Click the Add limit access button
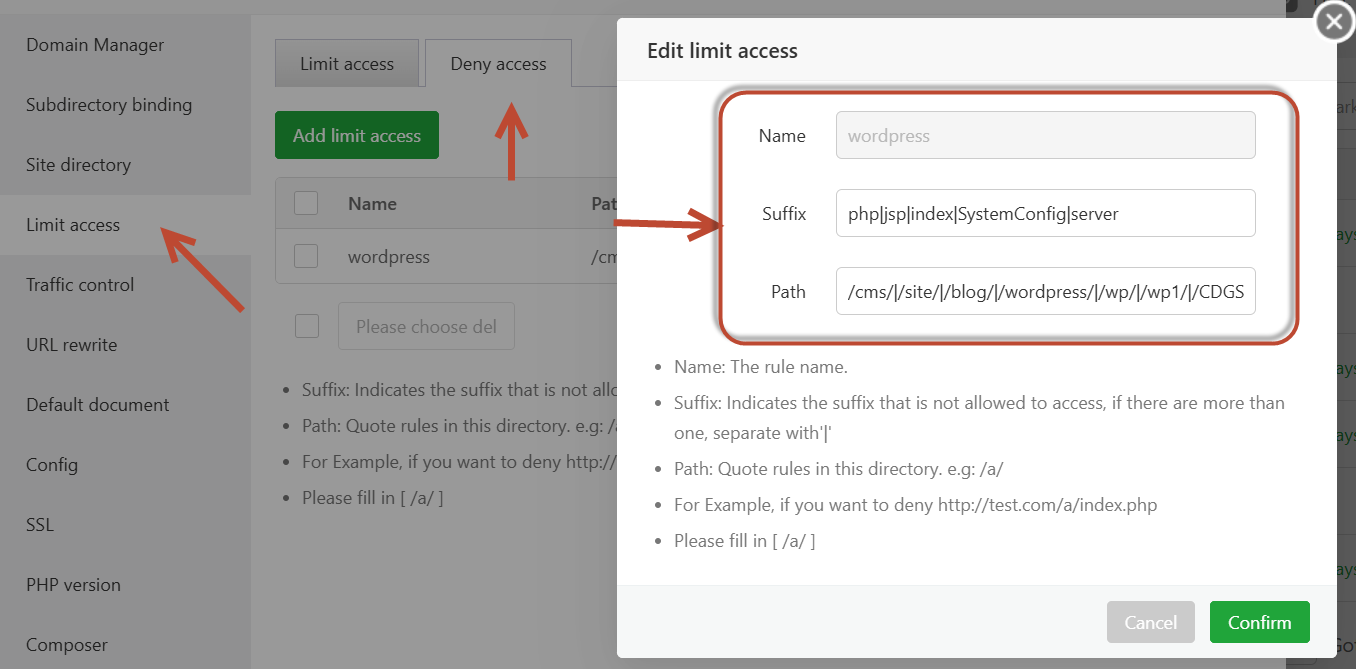The height and width of the screenshot is (669, 1356). [x=357, y=135]
